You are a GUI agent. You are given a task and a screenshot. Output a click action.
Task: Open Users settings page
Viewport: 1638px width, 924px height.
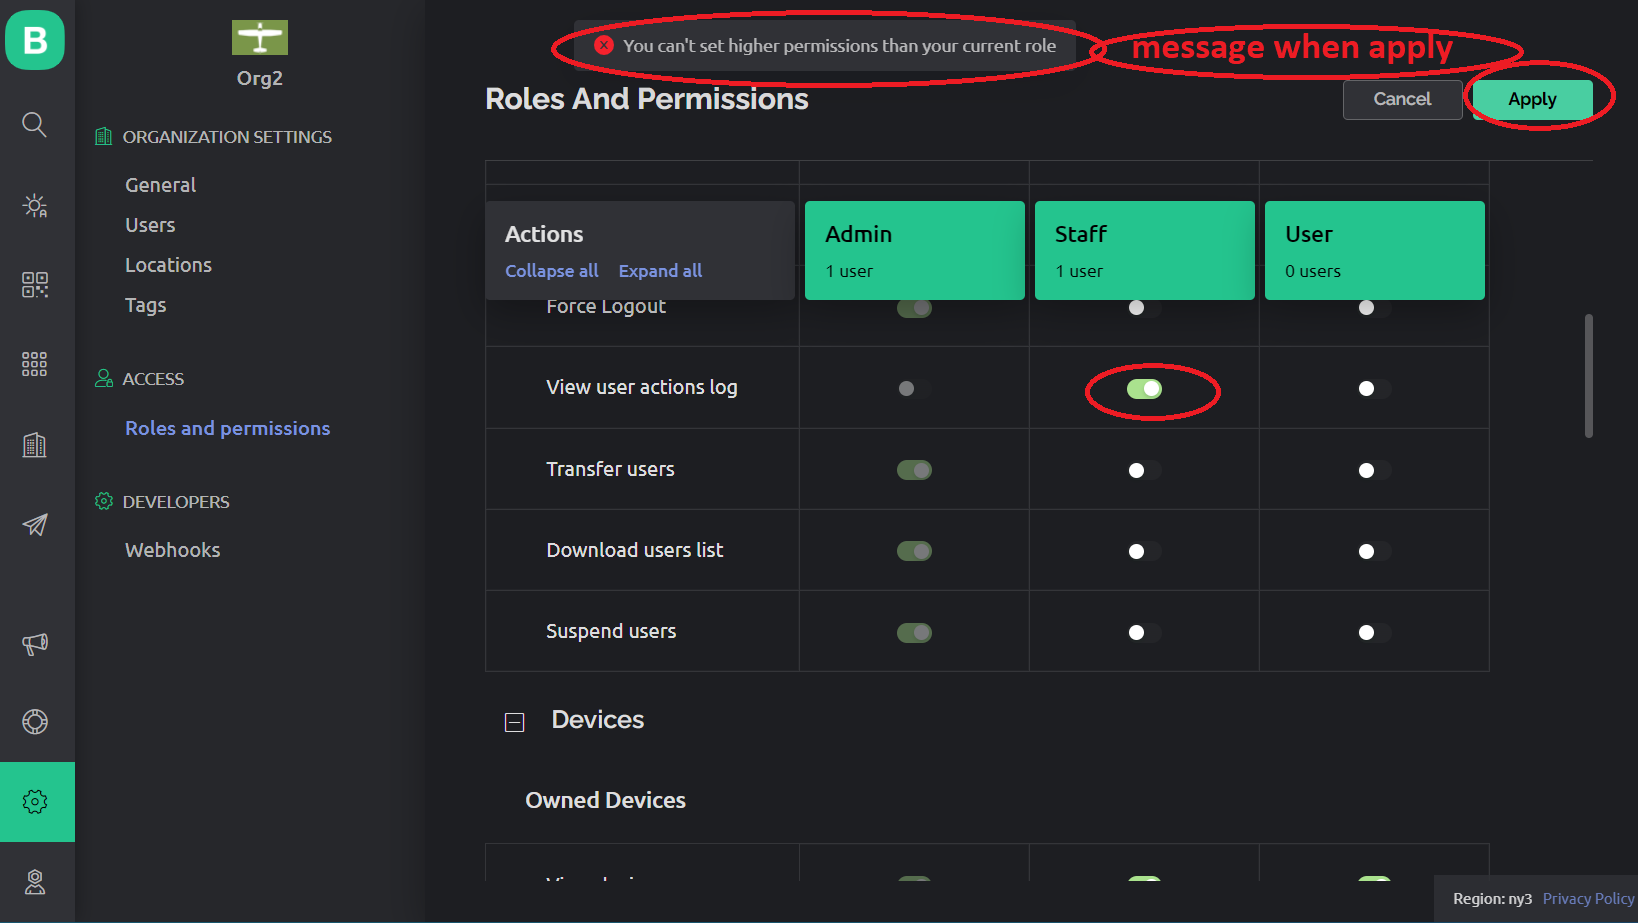click(150, 225)
